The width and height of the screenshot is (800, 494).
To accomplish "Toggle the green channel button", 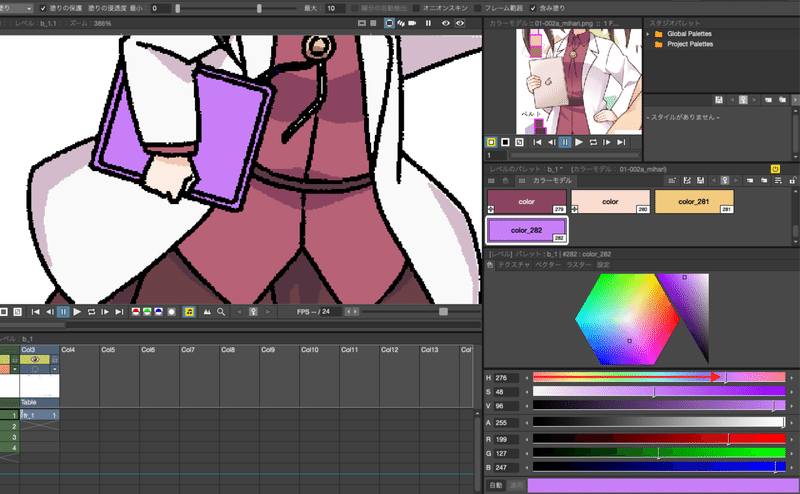I will [x=147, y=312].
